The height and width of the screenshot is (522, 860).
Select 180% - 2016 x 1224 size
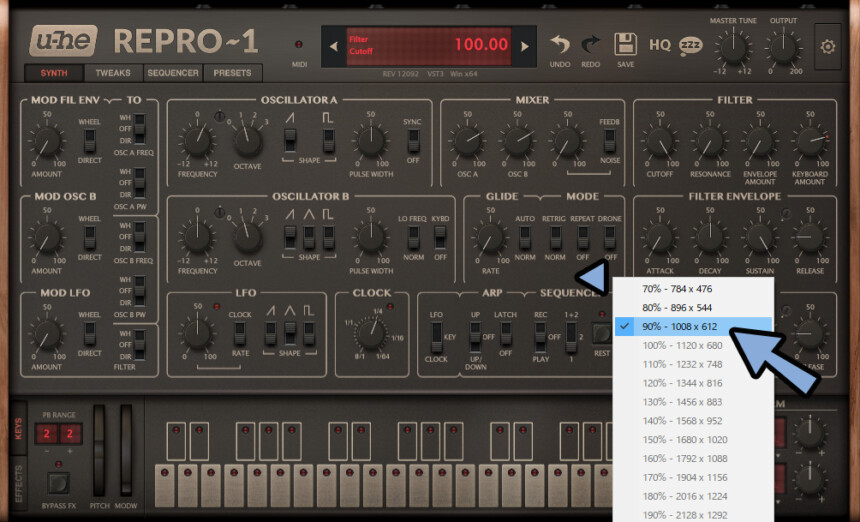[693, 496]
